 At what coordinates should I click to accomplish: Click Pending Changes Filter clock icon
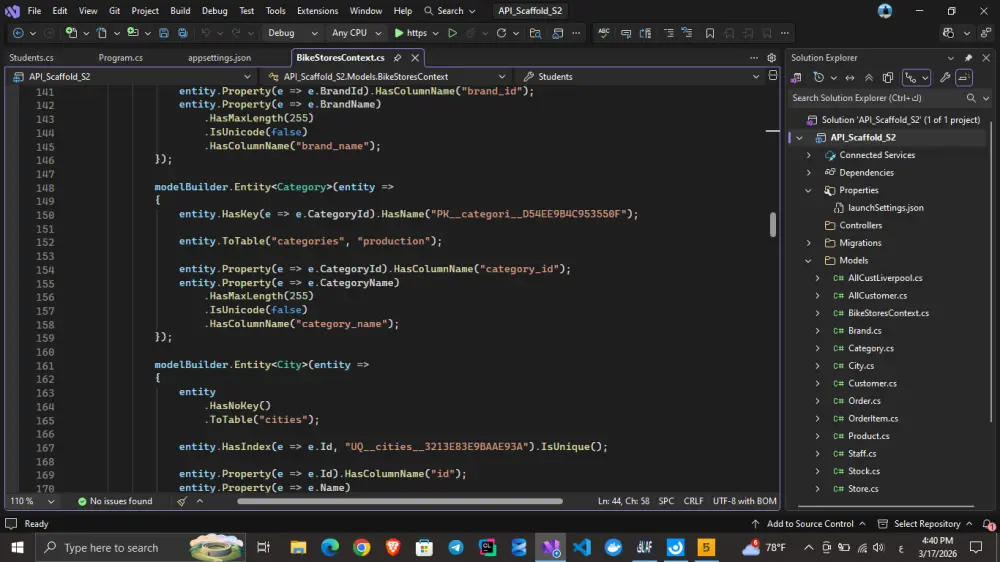click(819, 78)
